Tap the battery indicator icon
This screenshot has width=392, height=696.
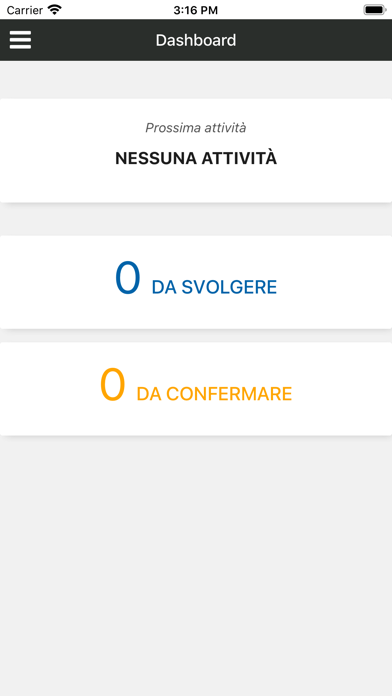tap(375, 10)
